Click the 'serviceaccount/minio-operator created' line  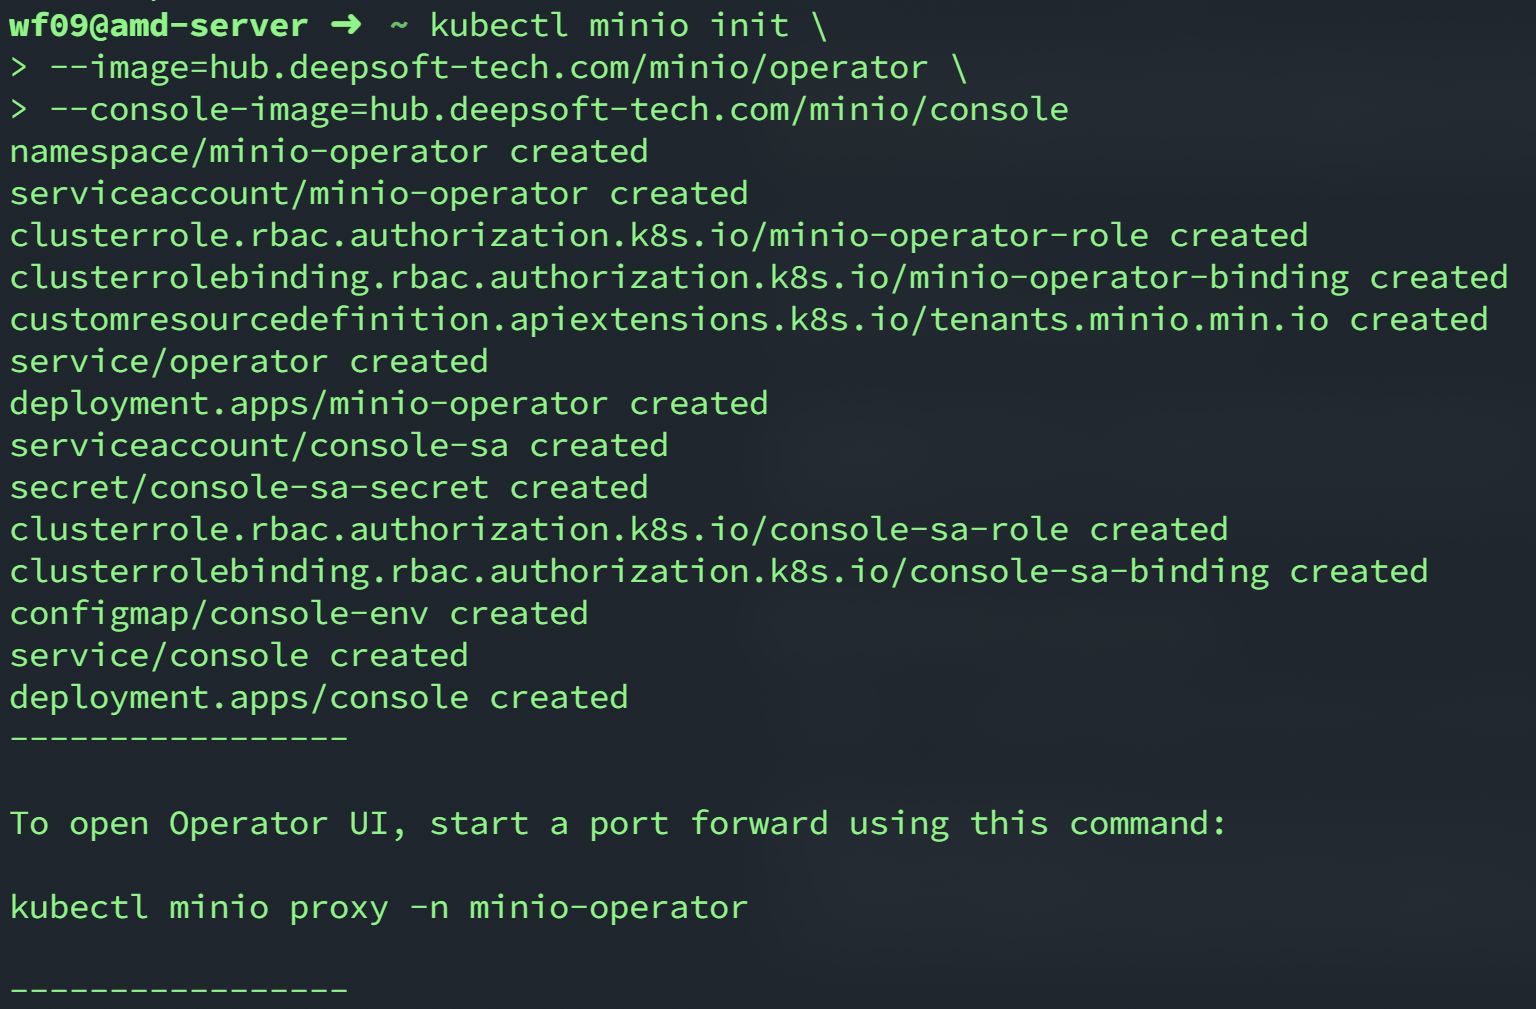[x=379, y=194]
